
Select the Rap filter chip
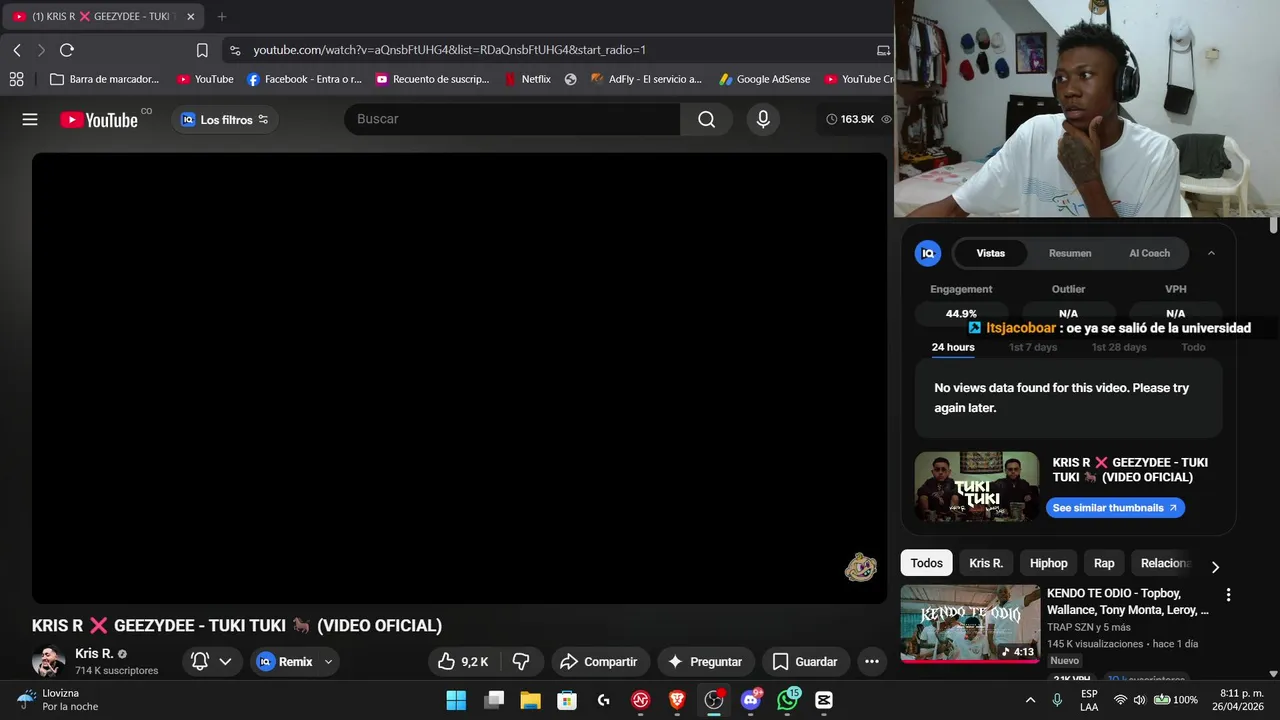1104,563
